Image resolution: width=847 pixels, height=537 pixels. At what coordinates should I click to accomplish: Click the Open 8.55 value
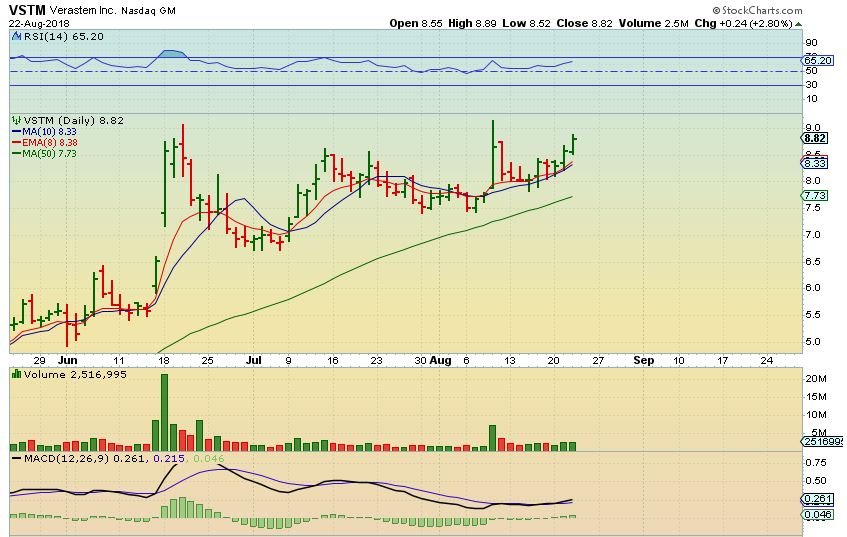click(416, 23)
